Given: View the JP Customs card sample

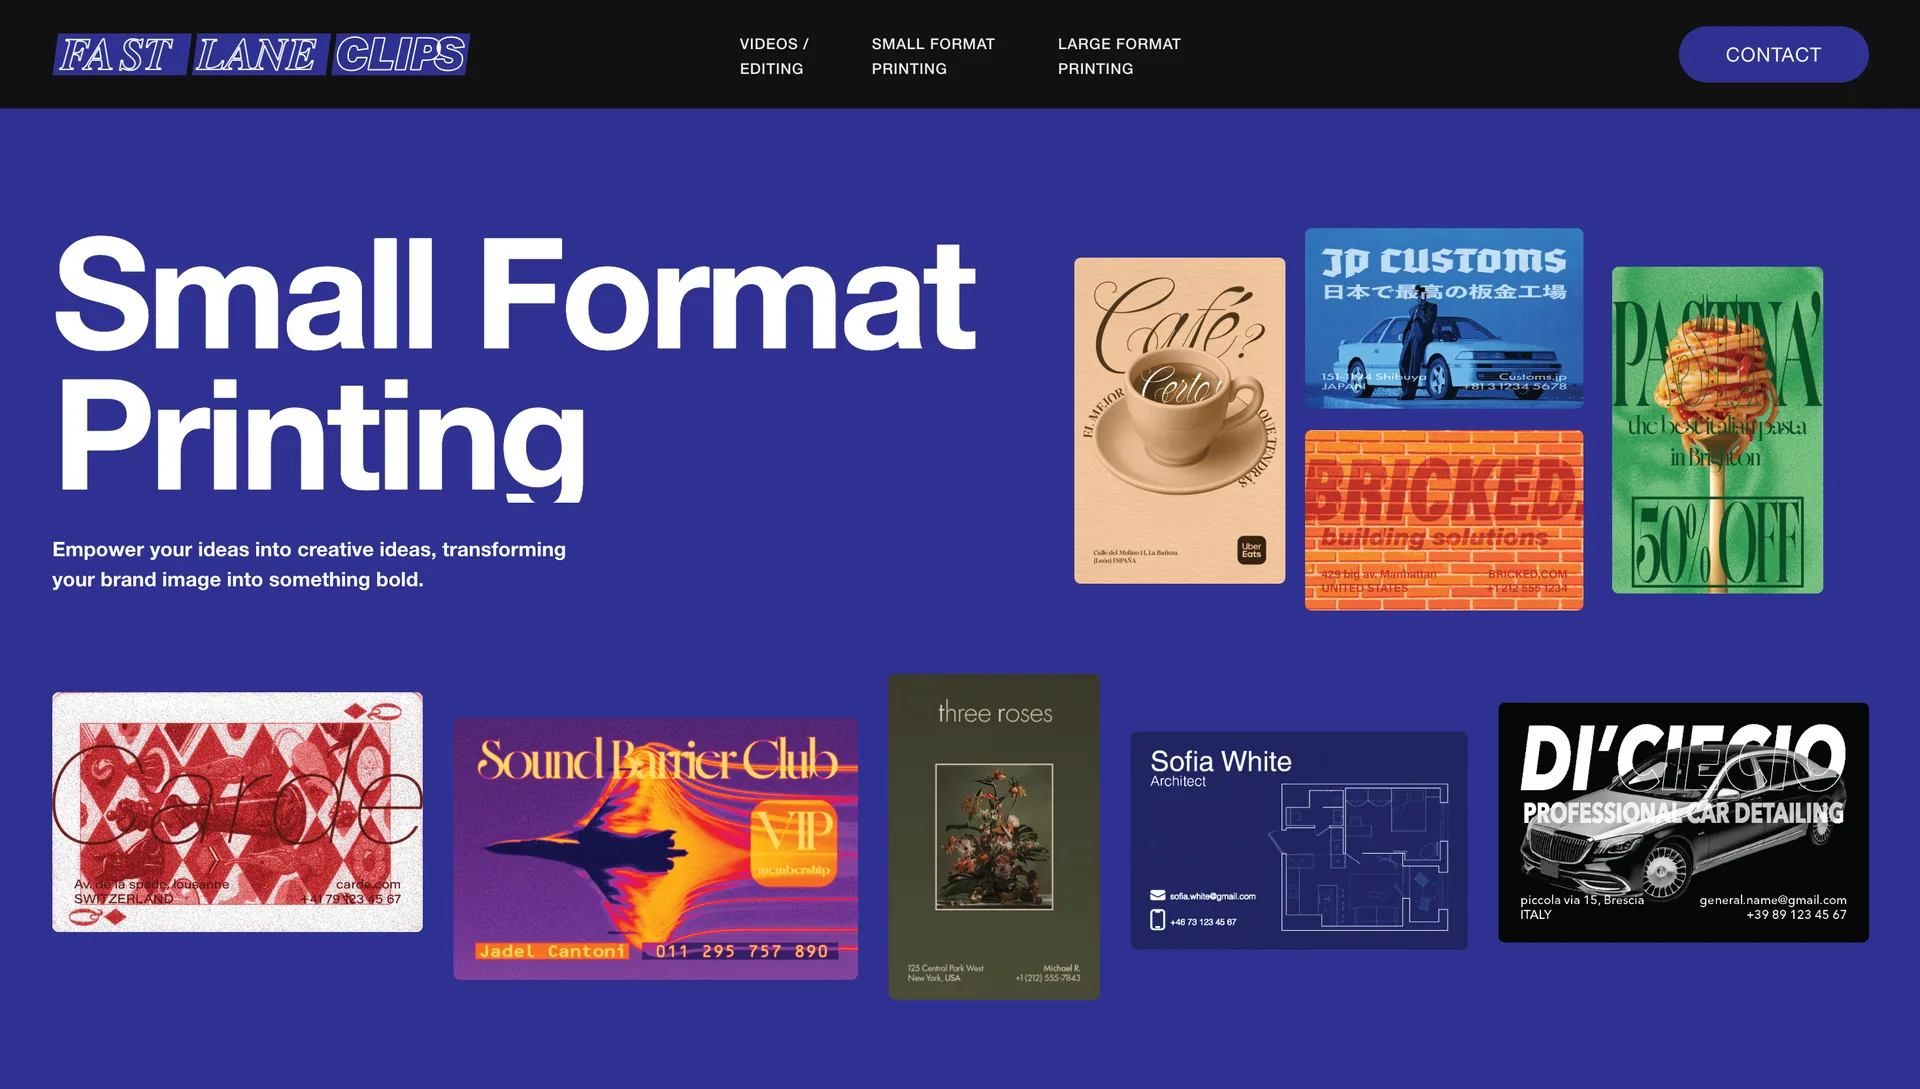Looking at the screenshot, I should [1444, 318].
